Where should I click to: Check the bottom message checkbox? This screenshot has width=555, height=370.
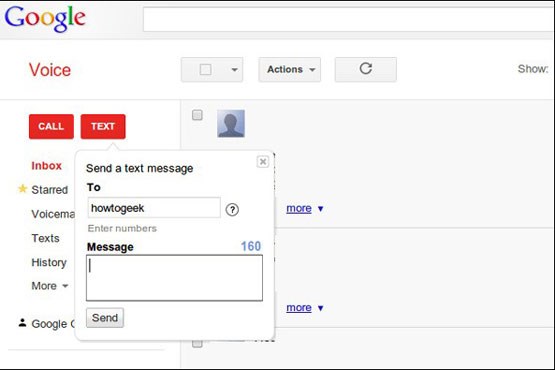[197, 343]
